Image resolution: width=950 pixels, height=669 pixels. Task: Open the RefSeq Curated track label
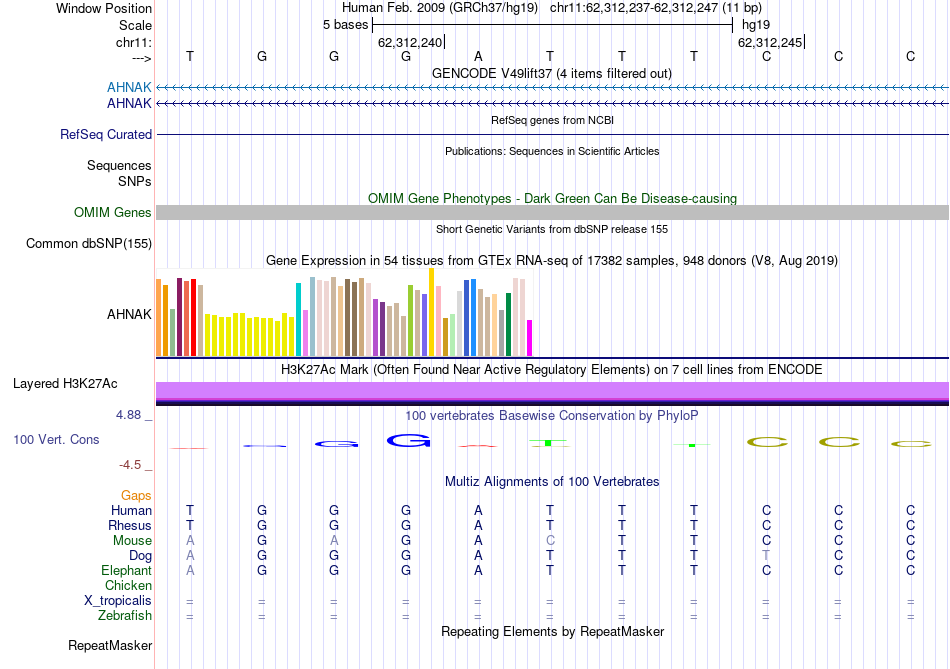click(x=106, y=135)
